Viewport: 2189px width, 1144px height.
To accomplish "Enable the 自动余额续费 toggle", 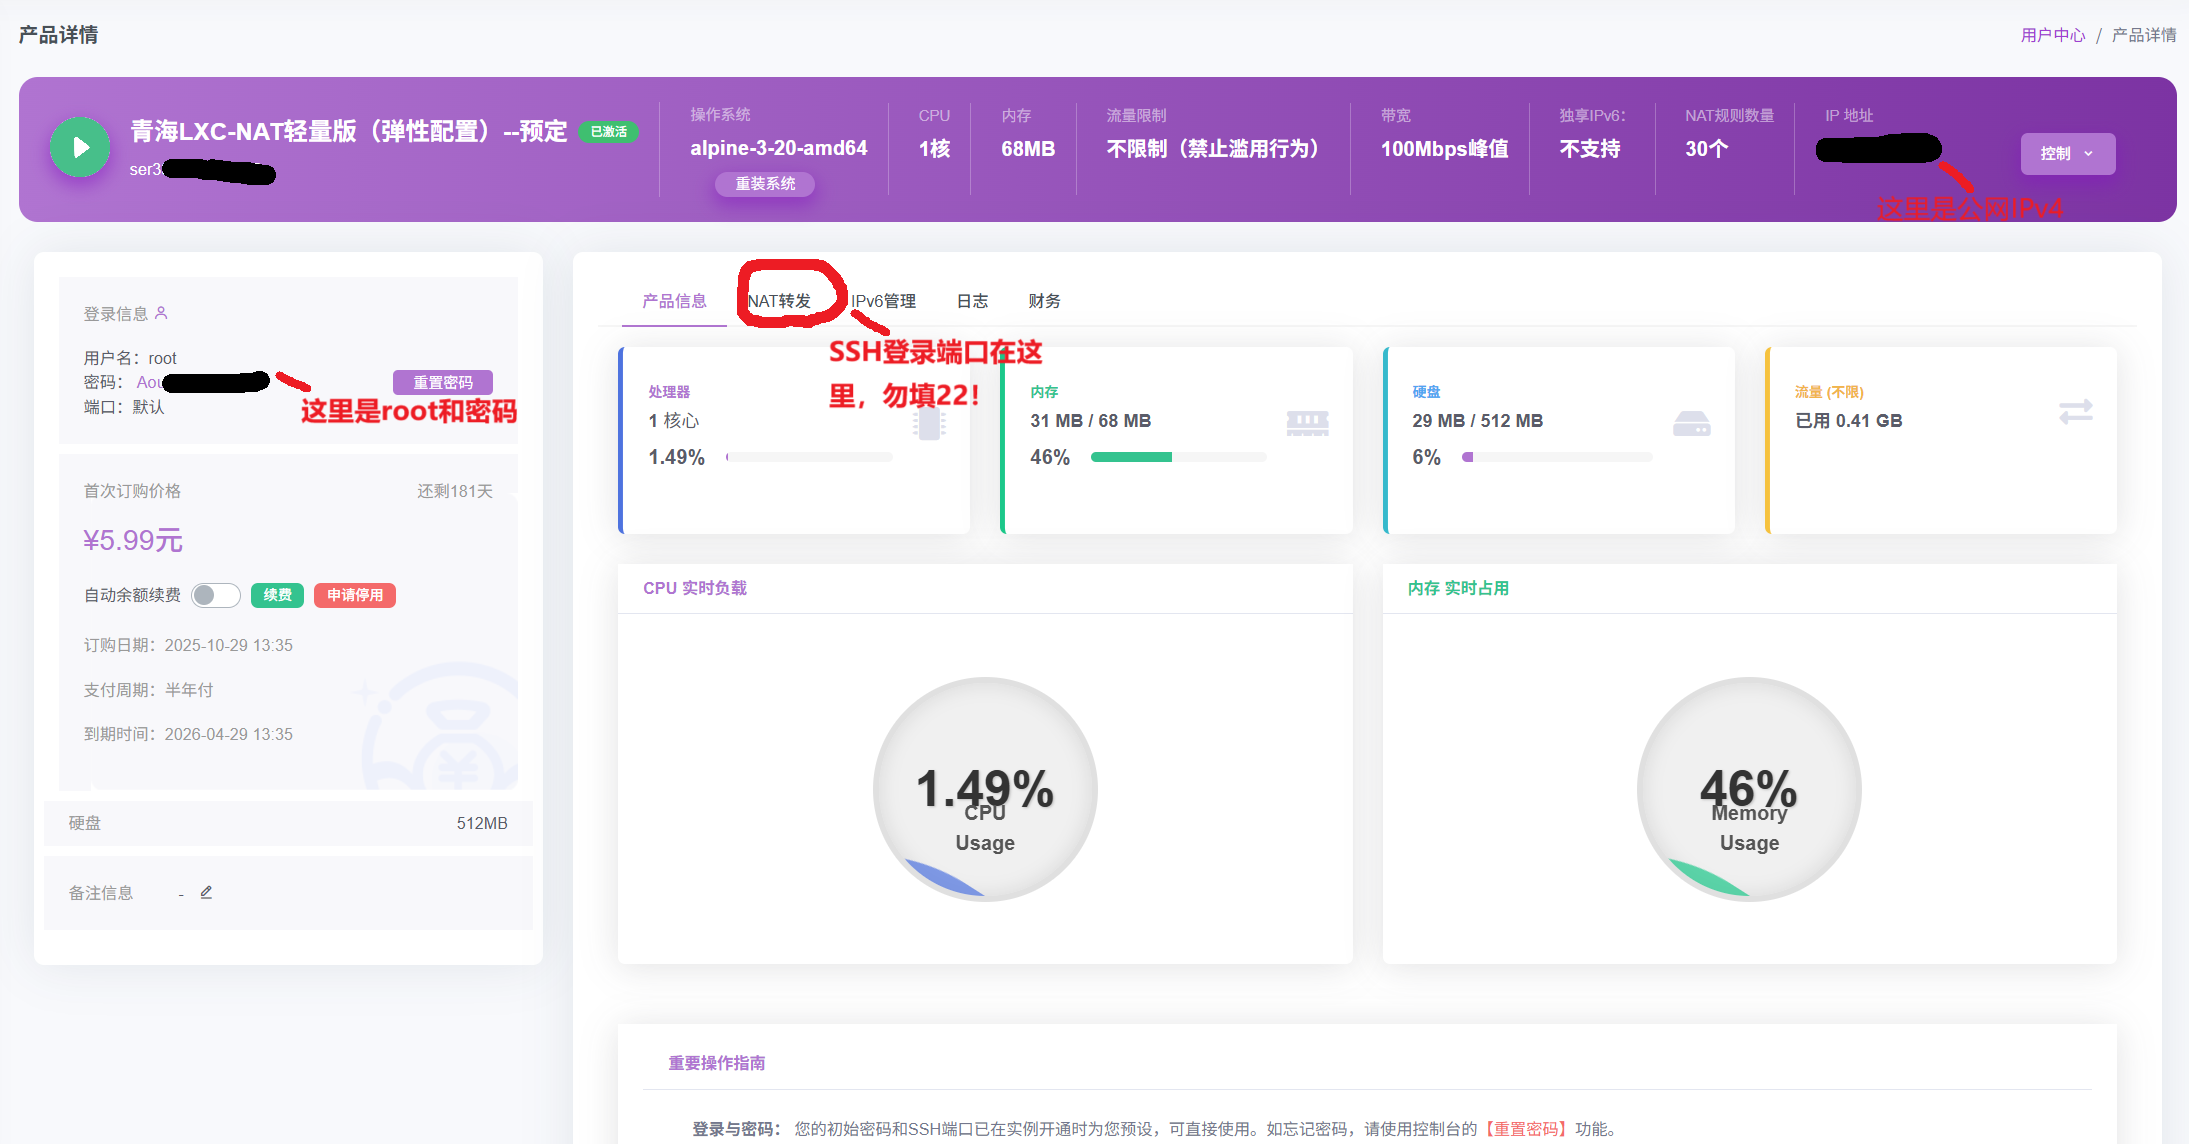I will (x=215, y=595).
